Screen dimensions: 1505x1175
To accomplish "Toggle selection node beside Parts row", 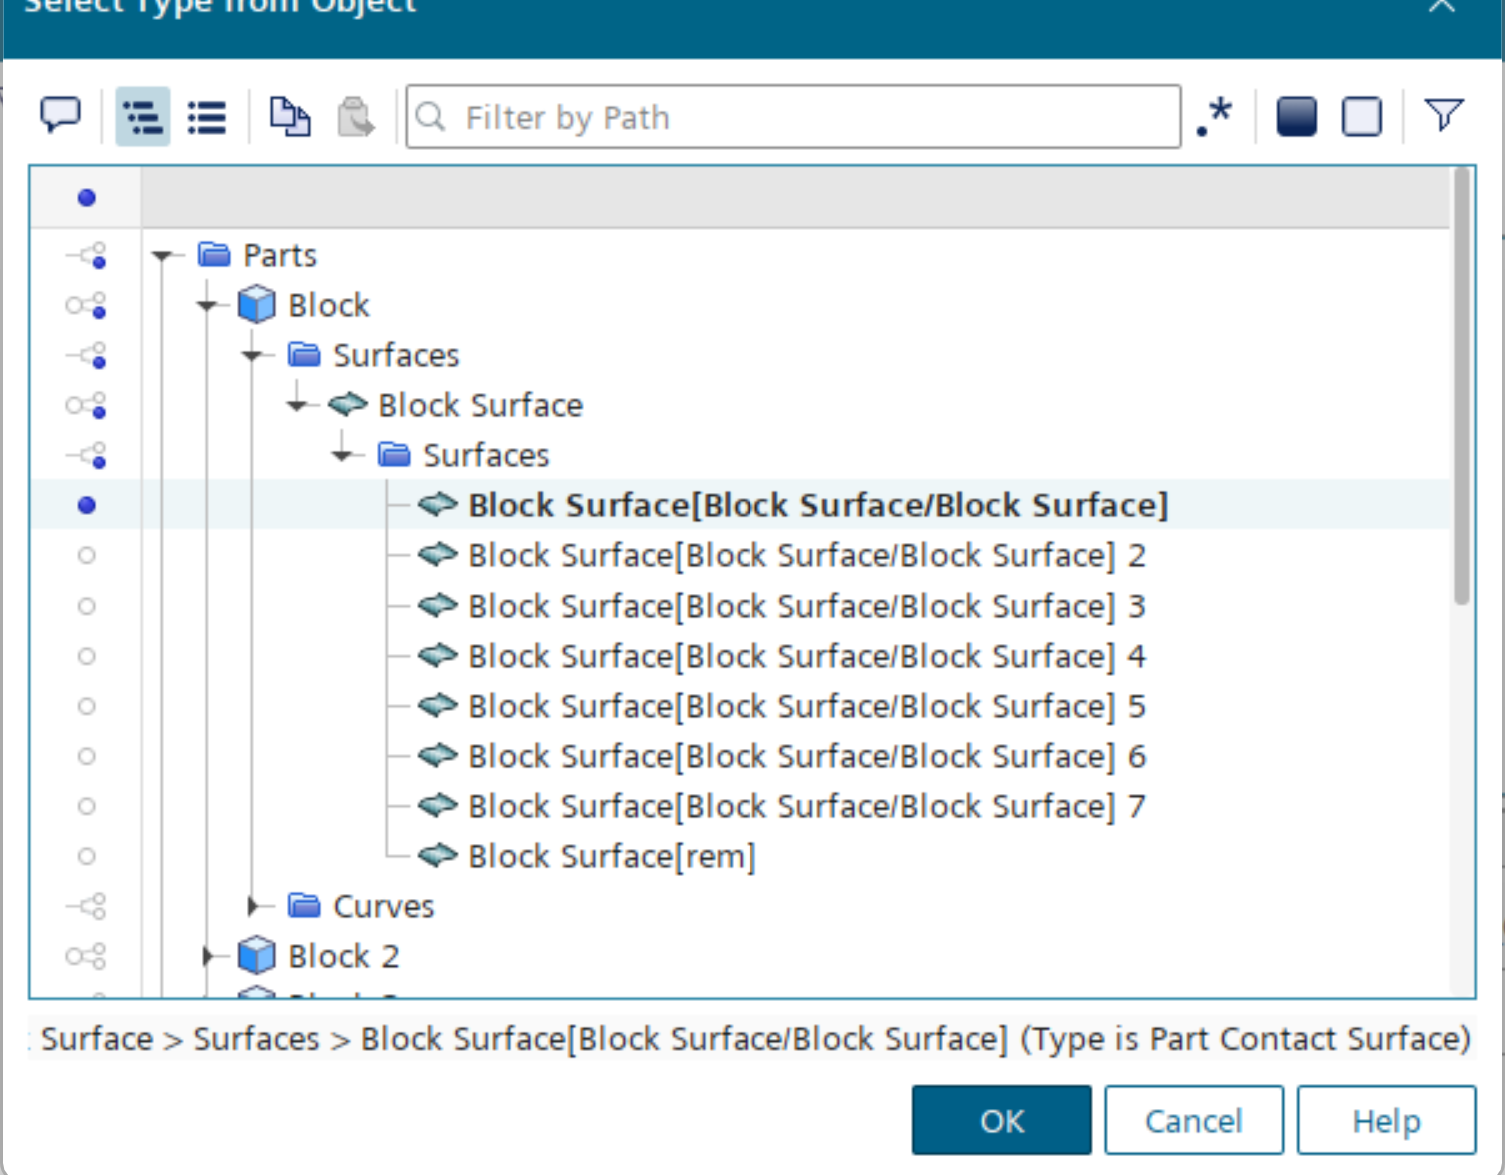I will [86, 255].
